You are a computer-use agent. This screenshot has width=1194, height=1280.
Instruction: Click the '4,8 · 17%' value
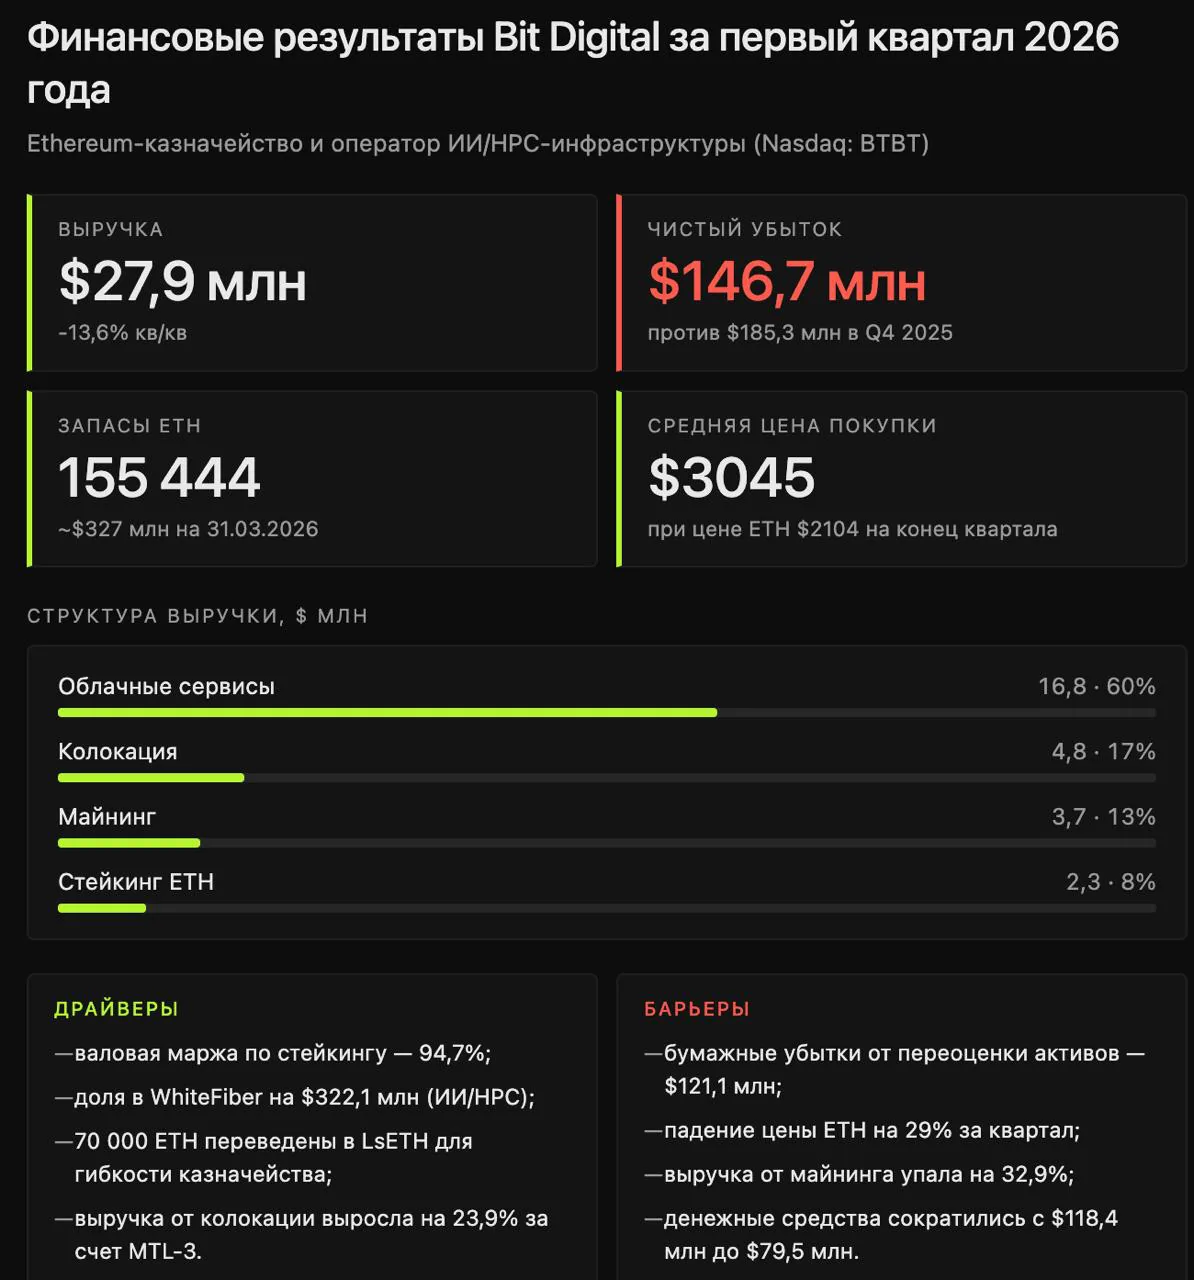[x=1104, y=752]
